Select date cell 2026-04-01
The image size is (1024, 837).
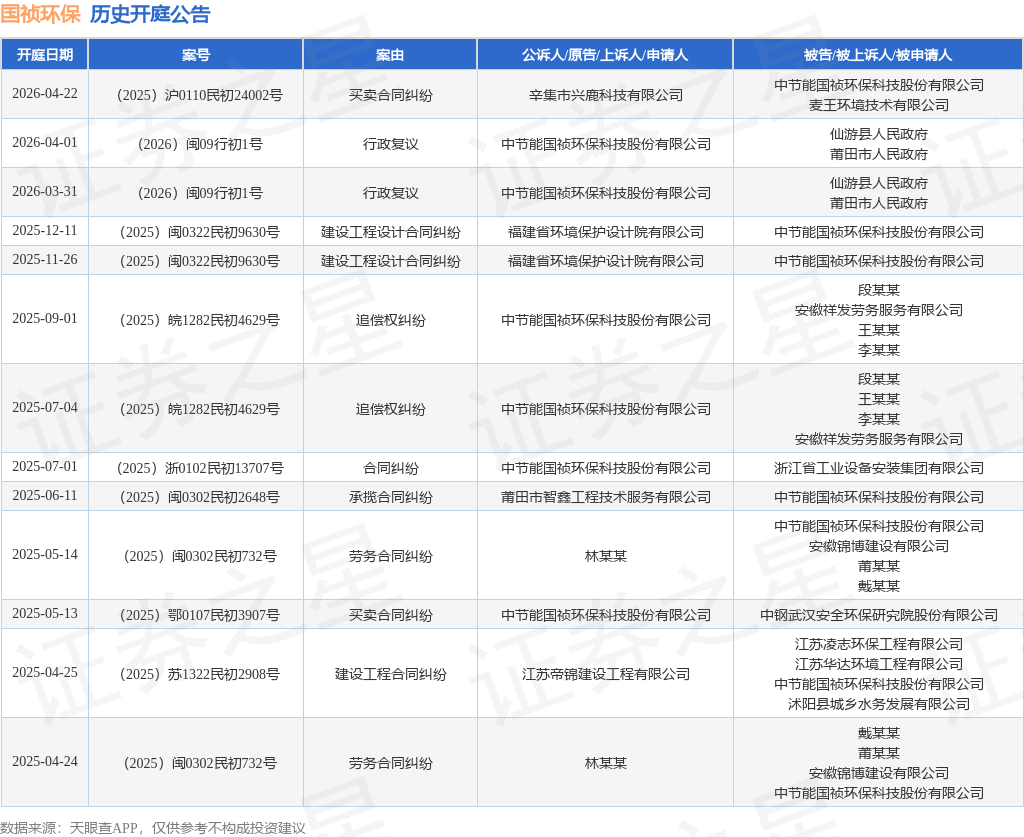pyautogui.click(x=44, y=142)
